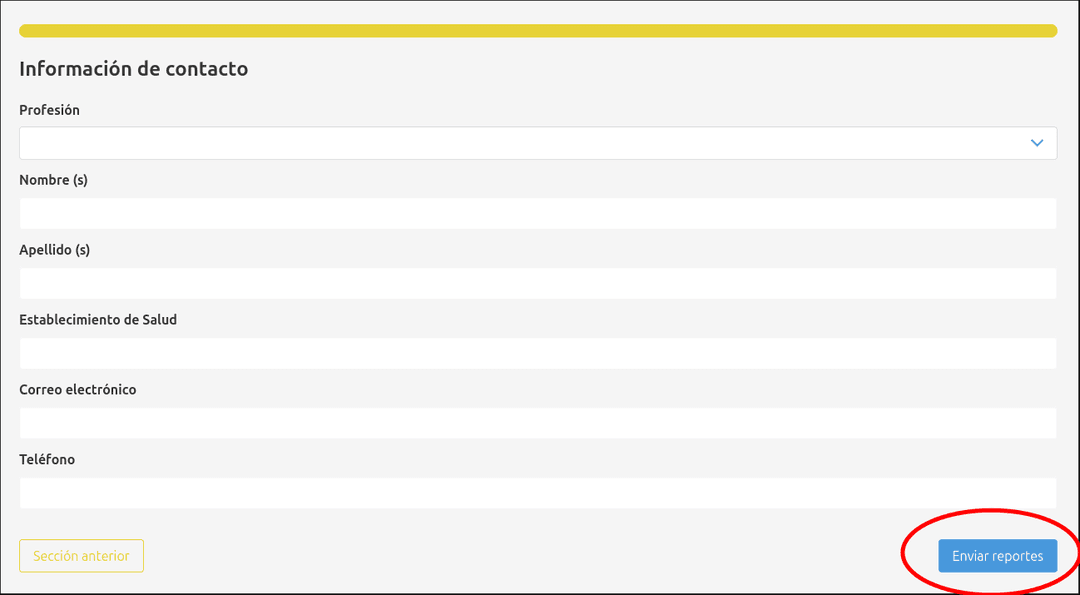
Task: Click the Sección anterior button
Action: point(81,556)
